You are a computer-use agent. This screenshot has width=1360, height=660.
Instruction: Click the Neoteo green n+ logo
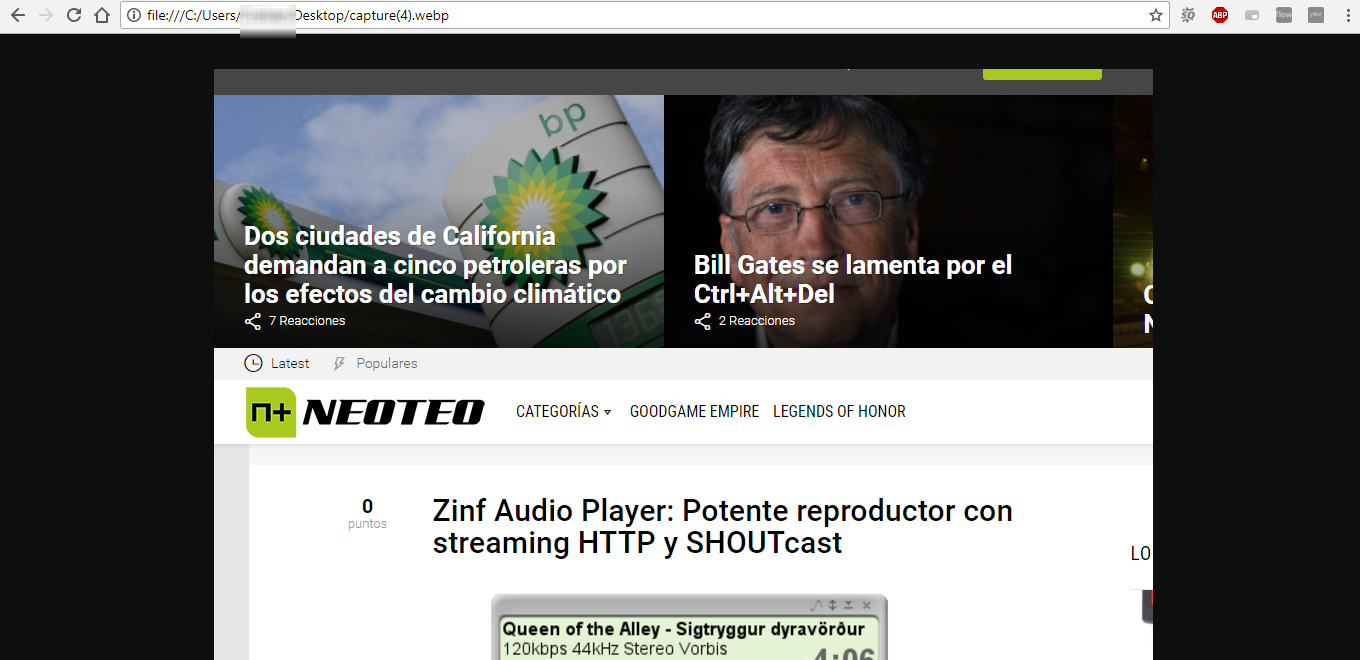[271, 412]
